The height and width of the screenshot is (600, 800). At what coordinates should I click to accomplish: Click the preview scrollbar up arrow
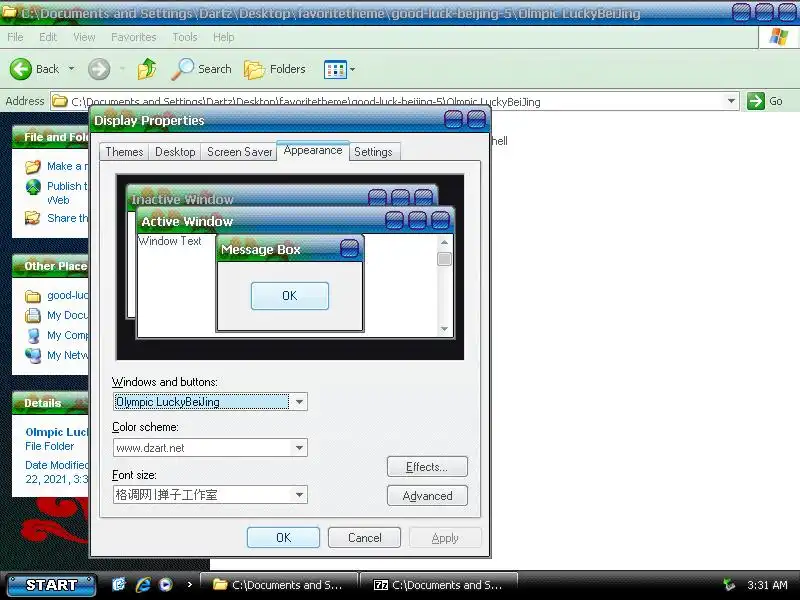(444, 242)
